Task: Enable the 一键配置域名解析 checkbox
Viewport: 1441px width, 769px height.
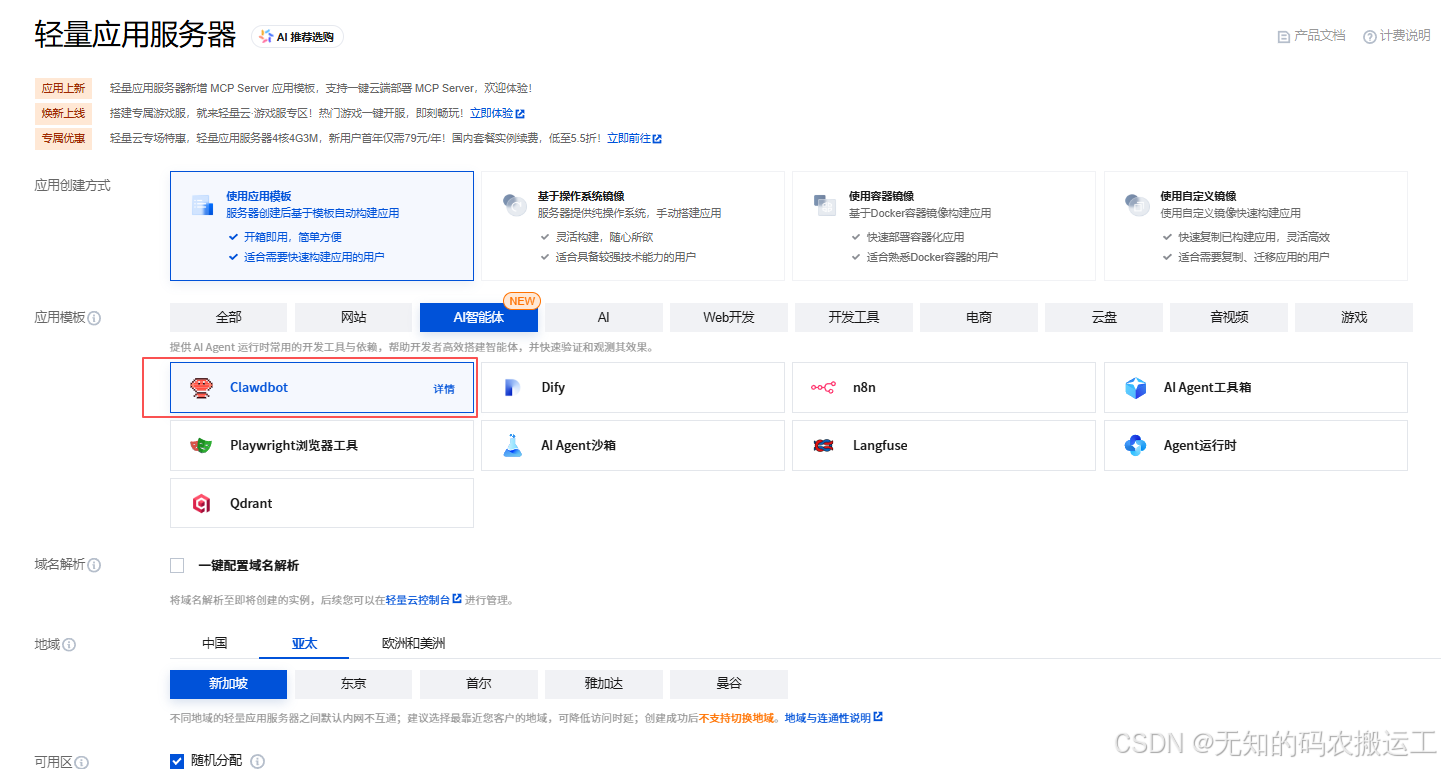Action: click(177, 566)
